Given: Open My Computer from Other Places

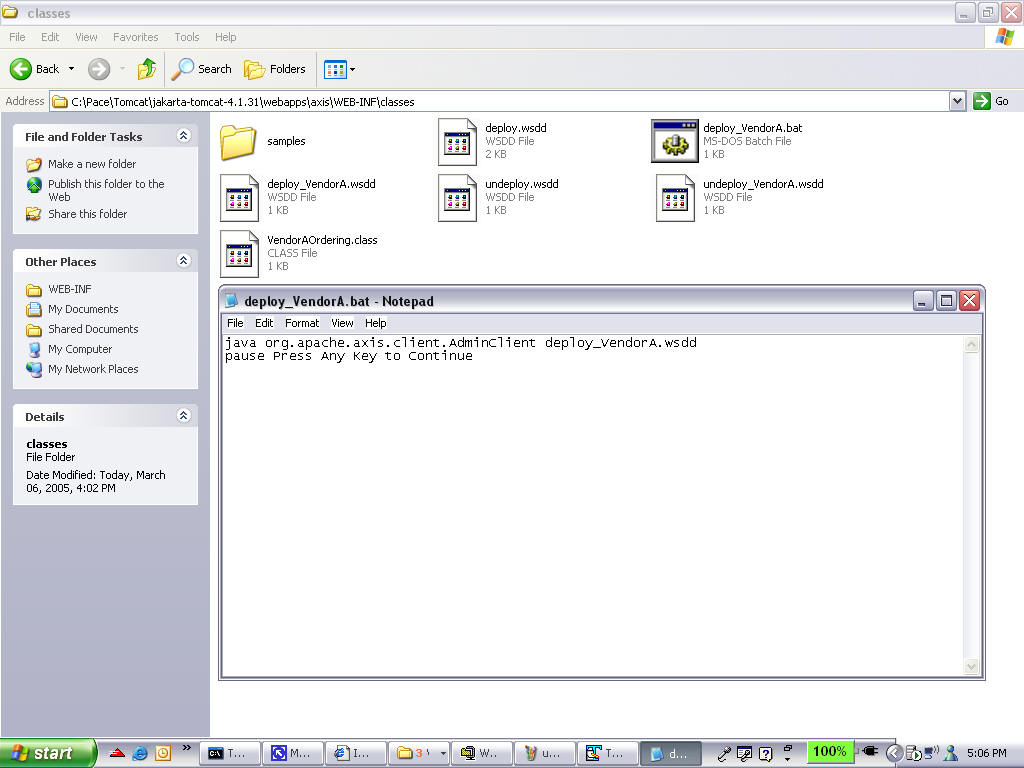Looking at the screenshot, I should (x=80, y=349).
